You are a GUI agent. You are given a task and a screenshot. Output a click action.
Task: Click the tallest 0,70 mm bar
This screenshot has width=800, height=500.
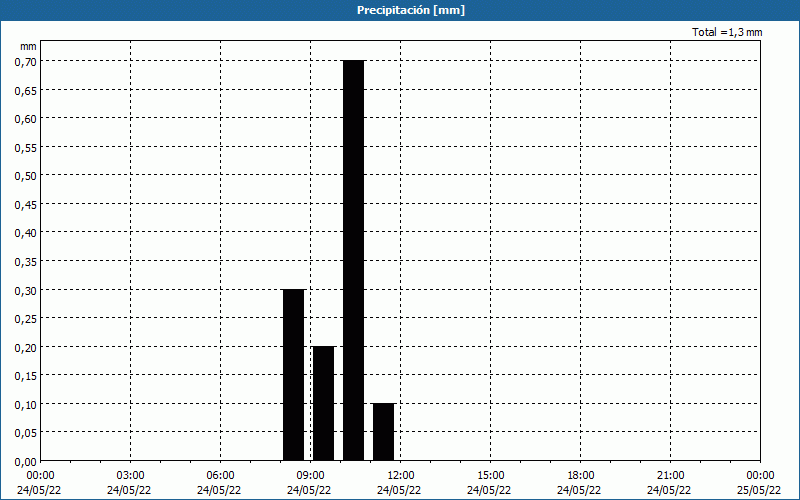coord(354,261)
